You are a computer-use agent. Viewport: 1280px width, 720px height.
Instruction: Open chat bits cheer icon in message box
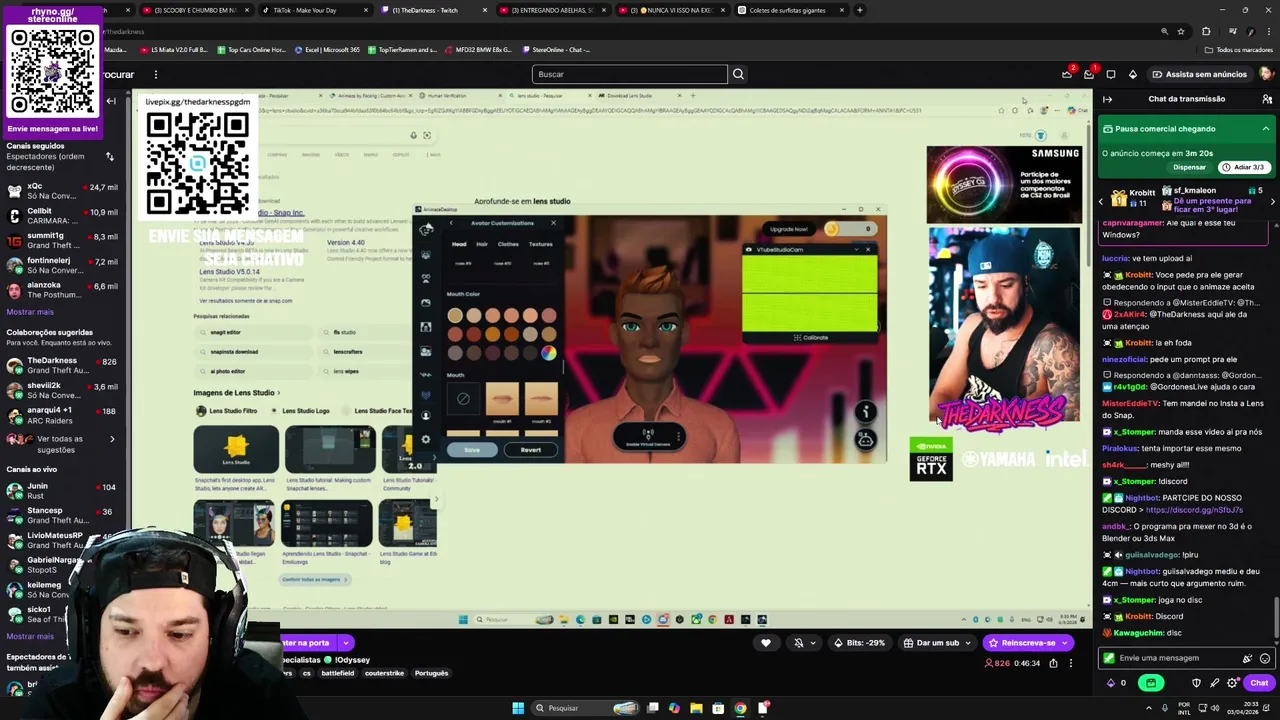[x=1247, y=658]
